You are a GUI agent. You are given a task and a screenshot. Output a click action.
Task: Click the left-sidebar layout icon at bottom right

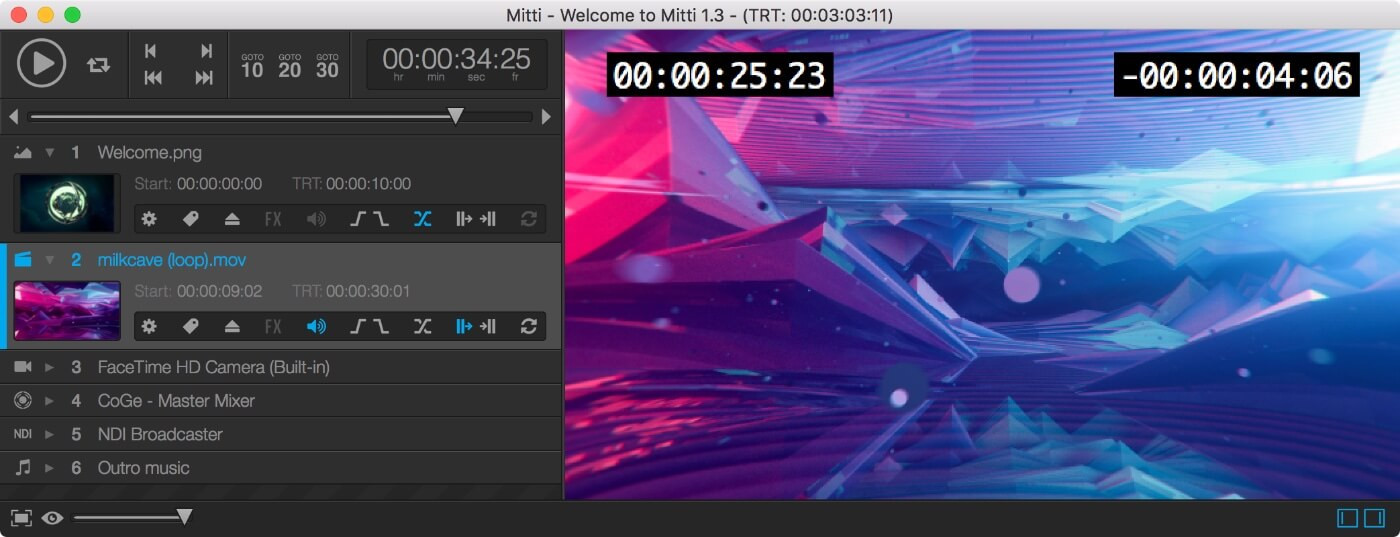pos(1348,518)
